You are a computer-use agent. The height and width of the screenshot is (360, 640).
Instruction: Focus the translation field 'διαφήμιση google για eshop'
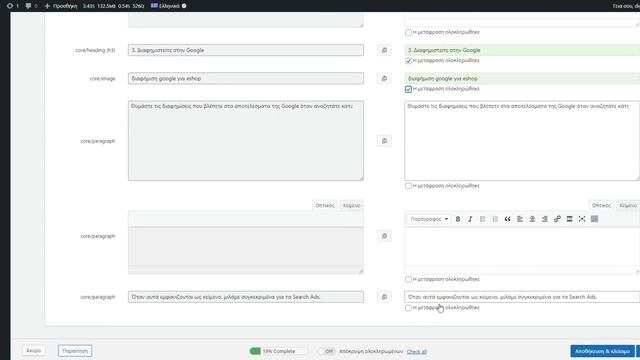click(522, 78)
